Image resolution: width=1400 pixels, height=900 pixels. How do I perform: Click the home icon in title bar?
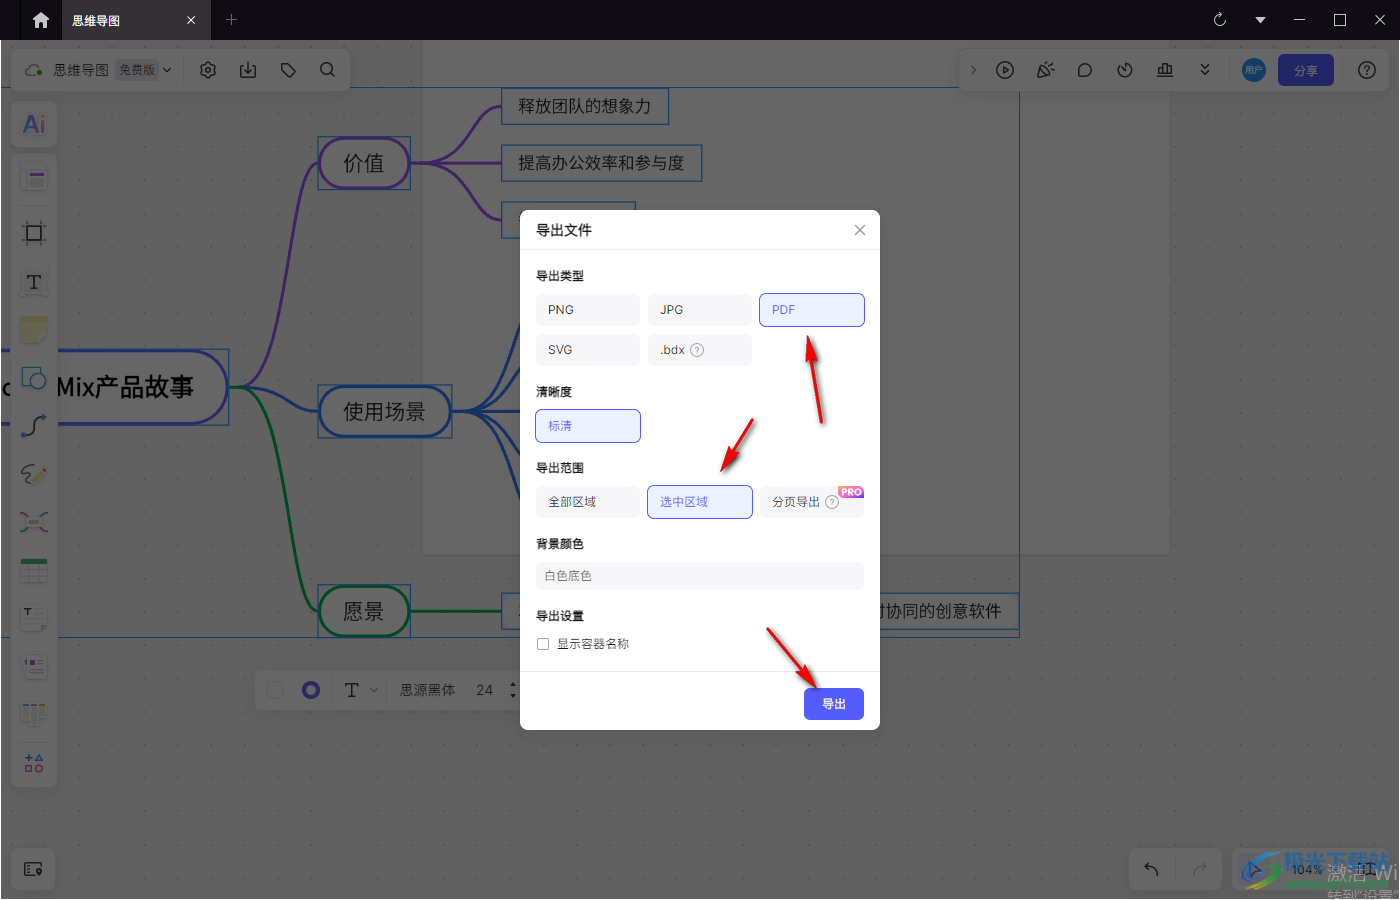tap(41, 20)
